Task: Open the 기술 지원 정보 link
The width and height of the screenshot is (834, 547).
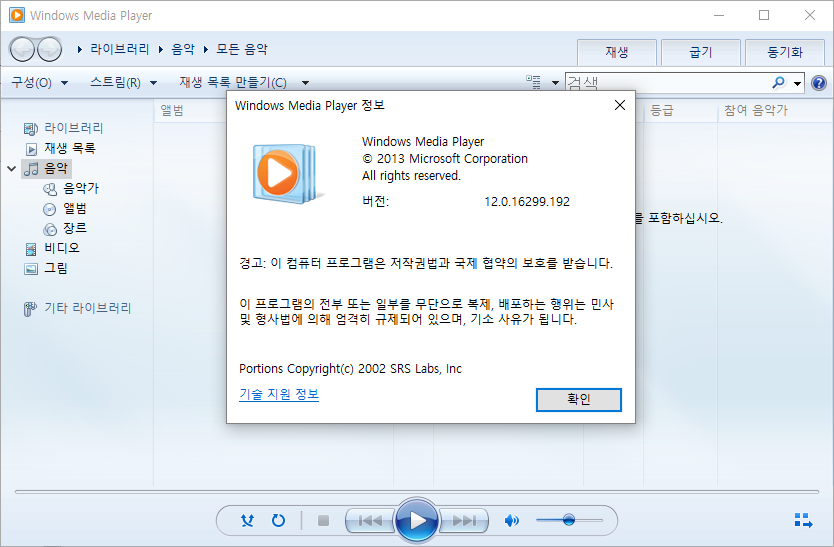Action: coord(279,394)
